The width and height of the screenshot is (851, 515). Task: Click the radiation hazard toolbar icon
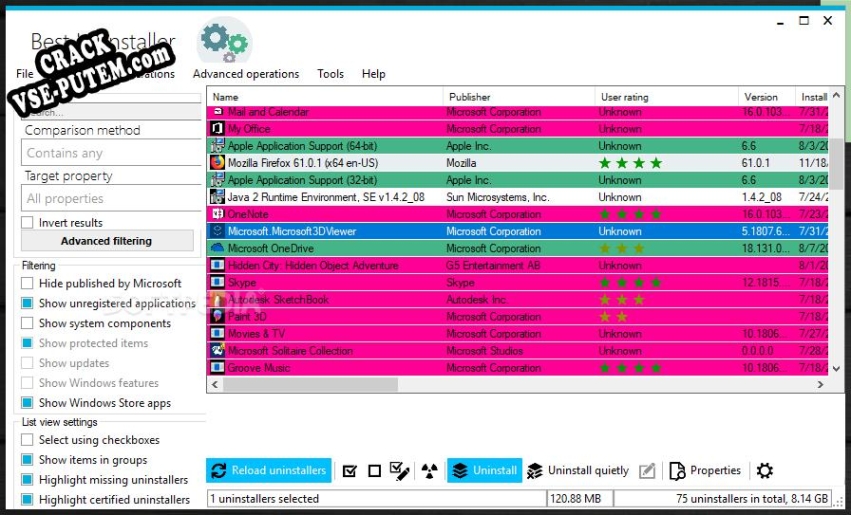tap(429, 471)
